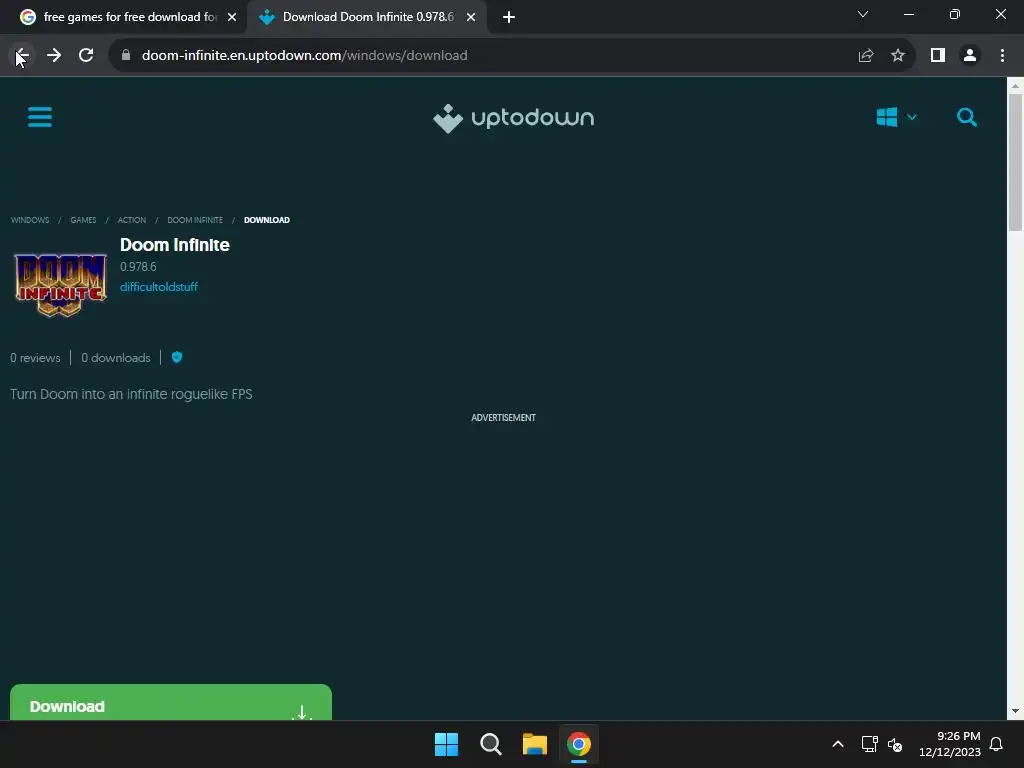
Task: Click the Doom Infinite game thumbnail
Action: click(61, 285)
